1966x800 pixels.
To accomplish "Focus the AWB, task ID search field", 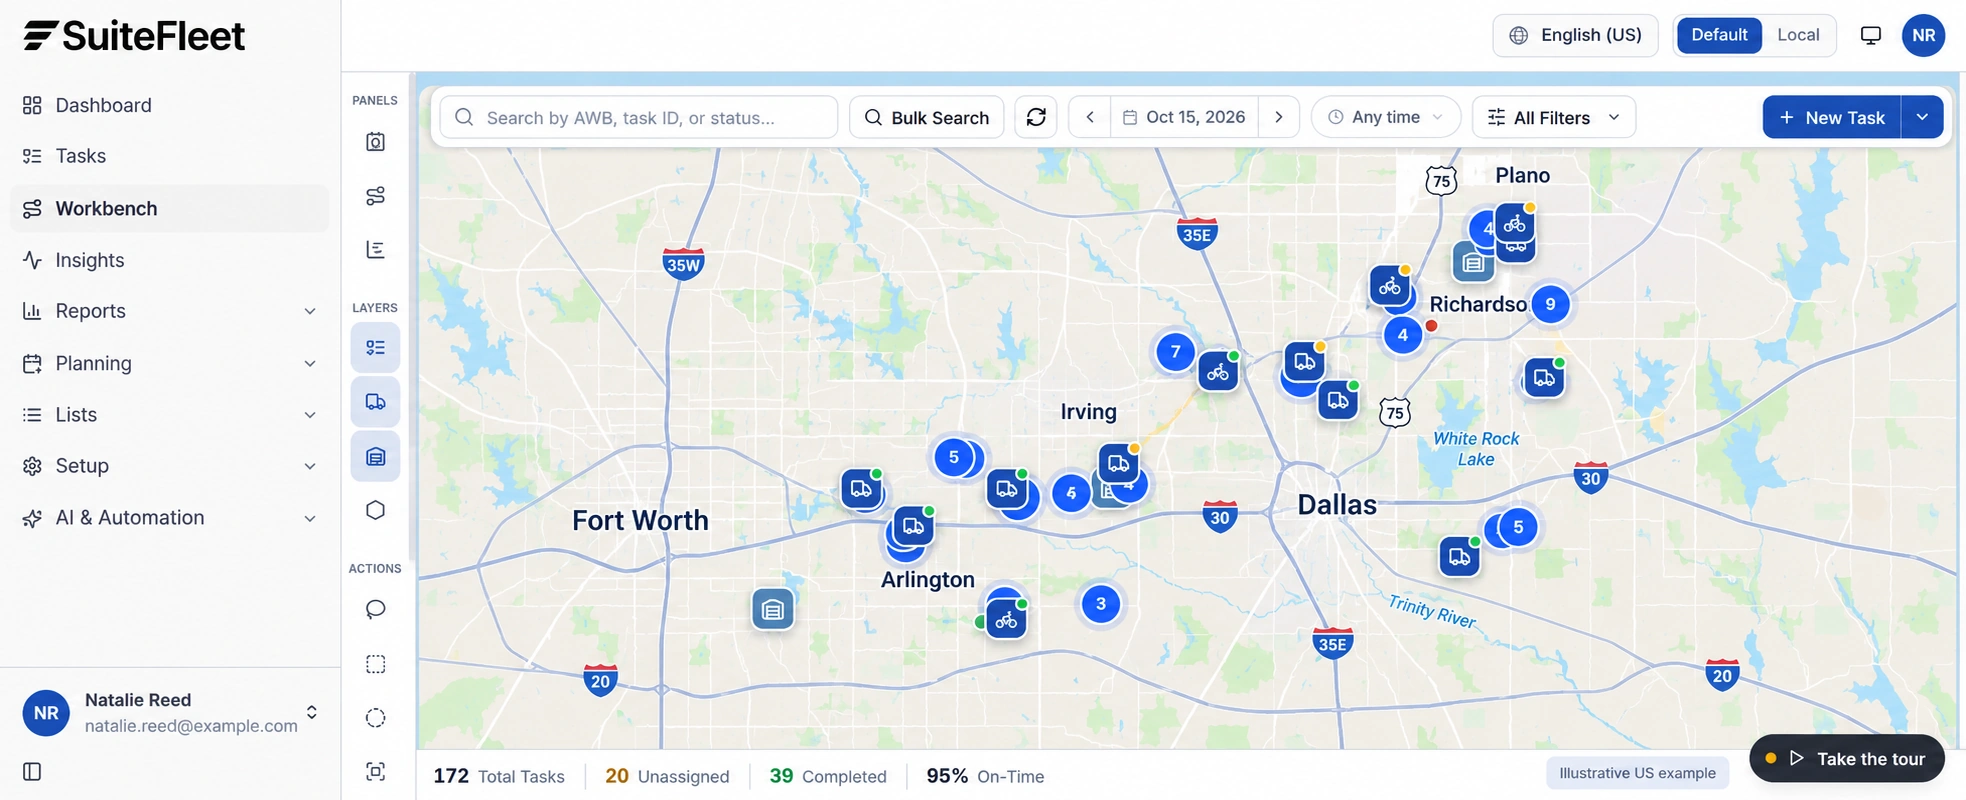I will [639, 117].
